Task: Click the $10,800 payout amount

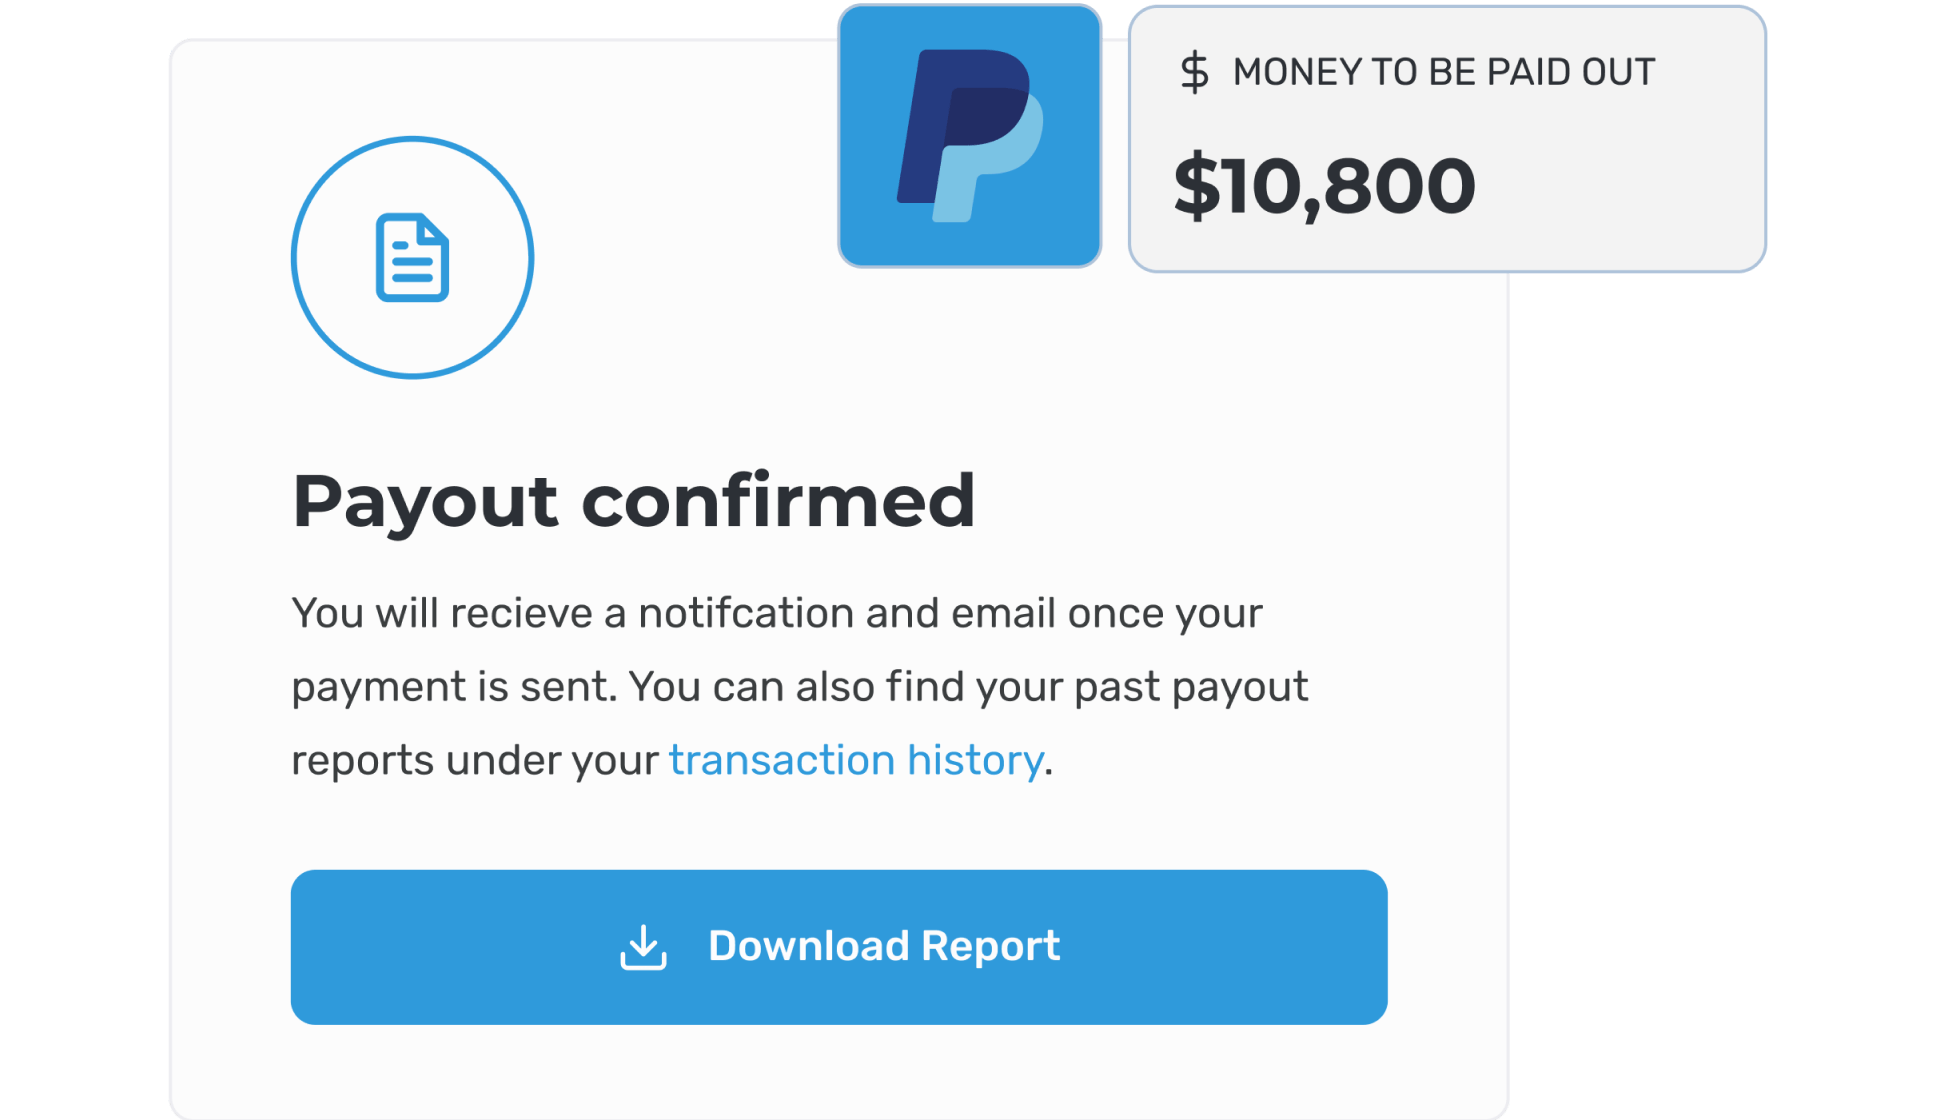Action: [x=1324, y=186]
